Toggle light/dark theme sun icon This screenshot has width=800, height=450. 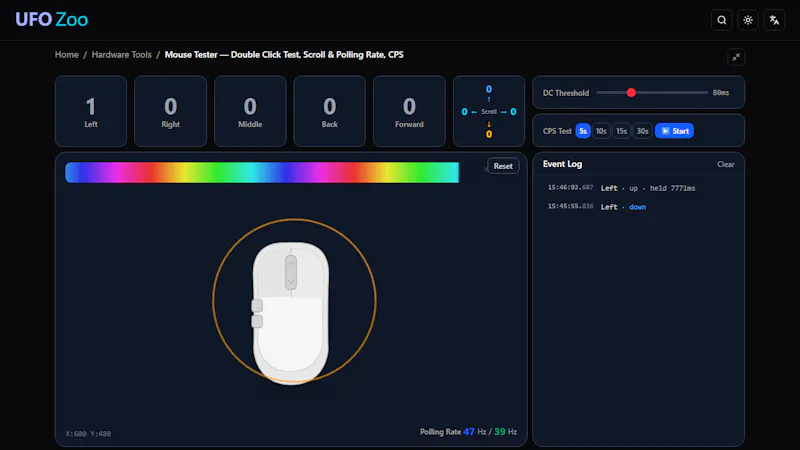click(x=748, y=20)
